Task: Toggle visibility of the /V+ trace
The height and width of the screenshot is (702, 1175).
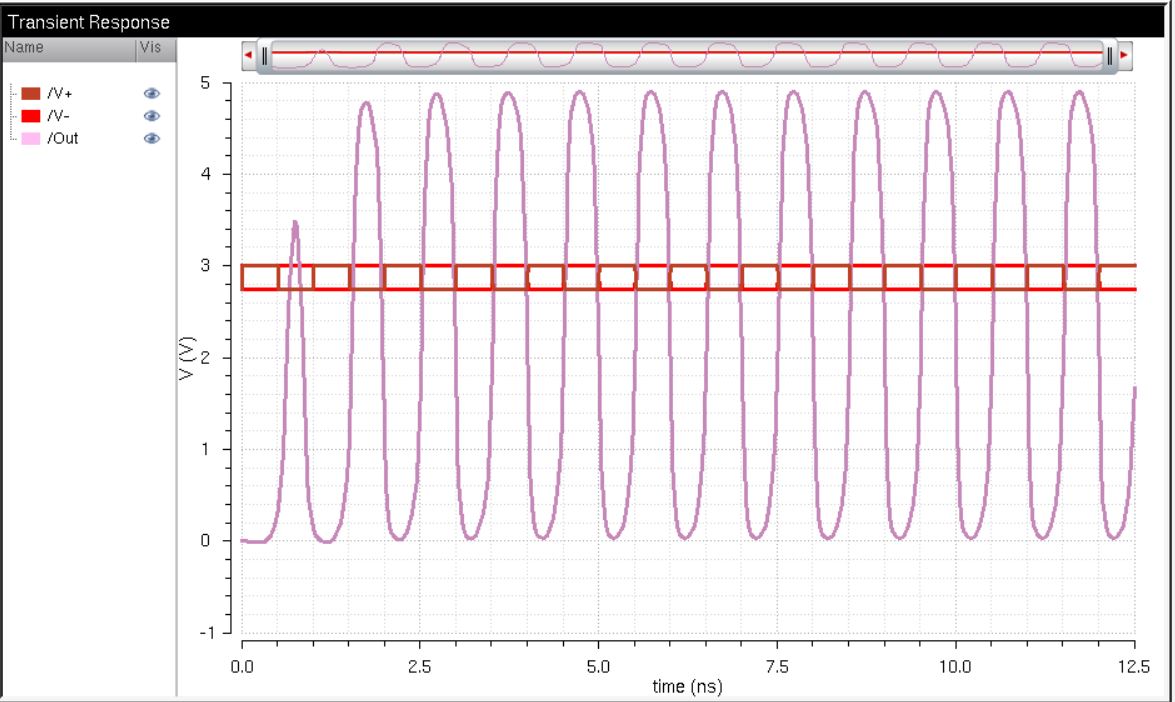Action: [x=151, y=94]
